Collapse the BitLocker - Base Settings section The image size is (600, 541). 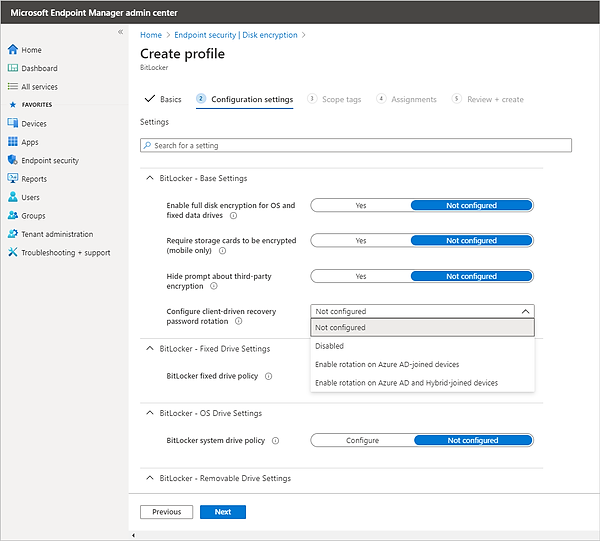coord(148,178)
